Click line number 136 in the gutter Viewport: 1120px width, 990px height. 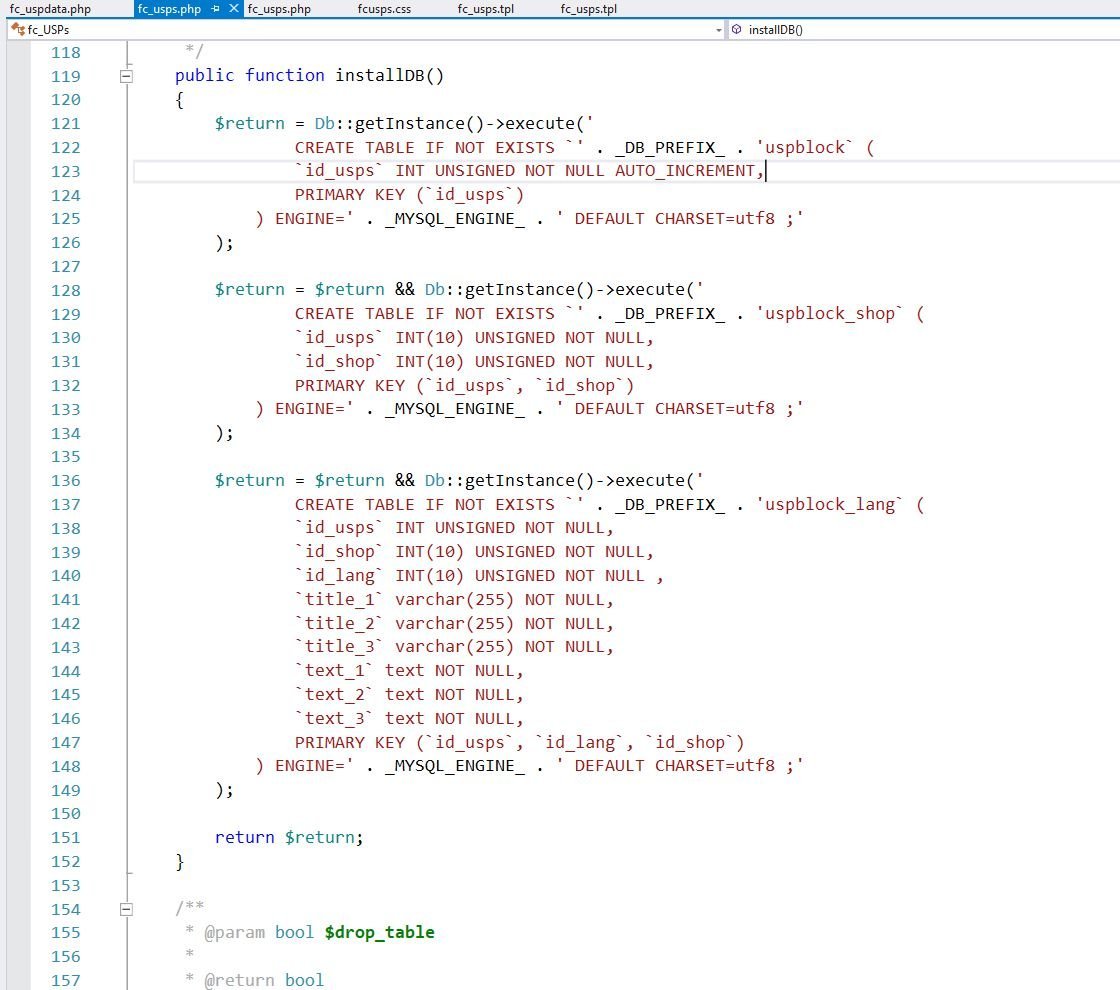[x=66, y=481]
